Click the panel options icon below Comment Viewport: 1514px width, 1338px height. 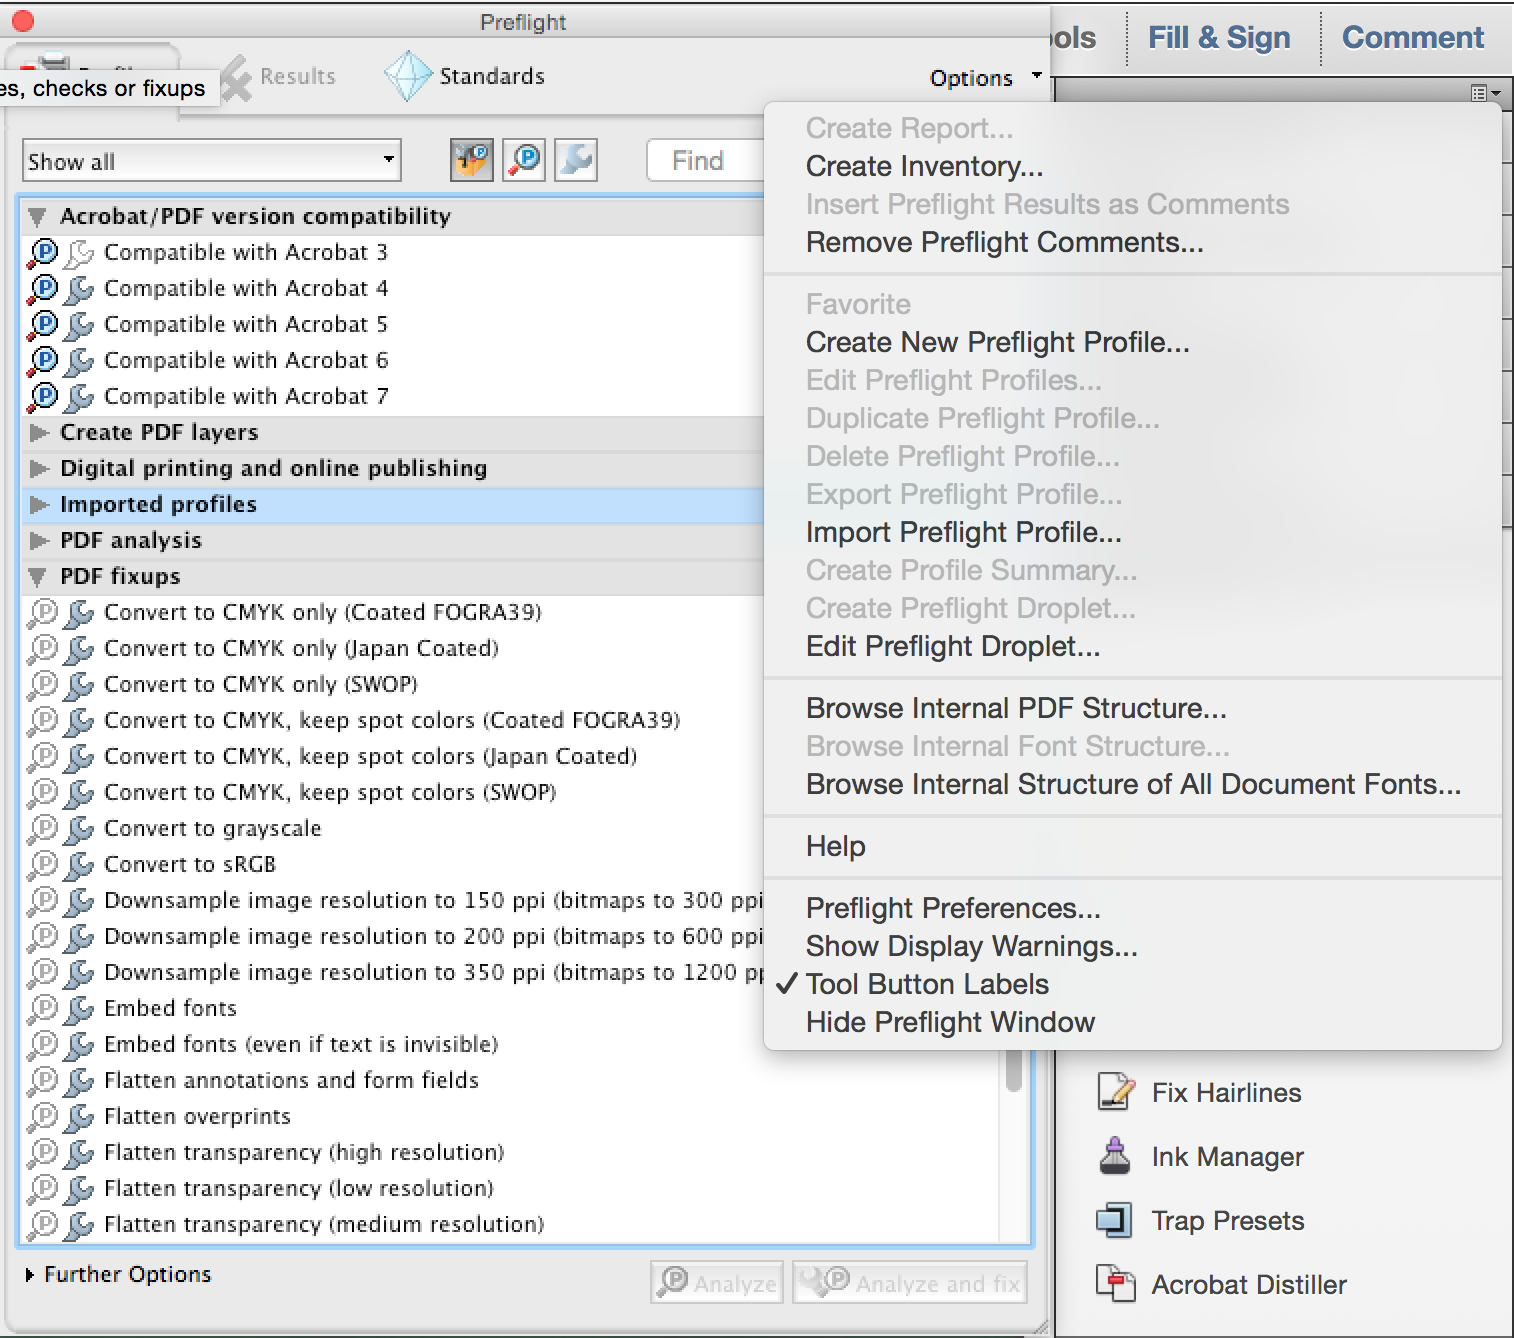click(x=1485, y=93)
